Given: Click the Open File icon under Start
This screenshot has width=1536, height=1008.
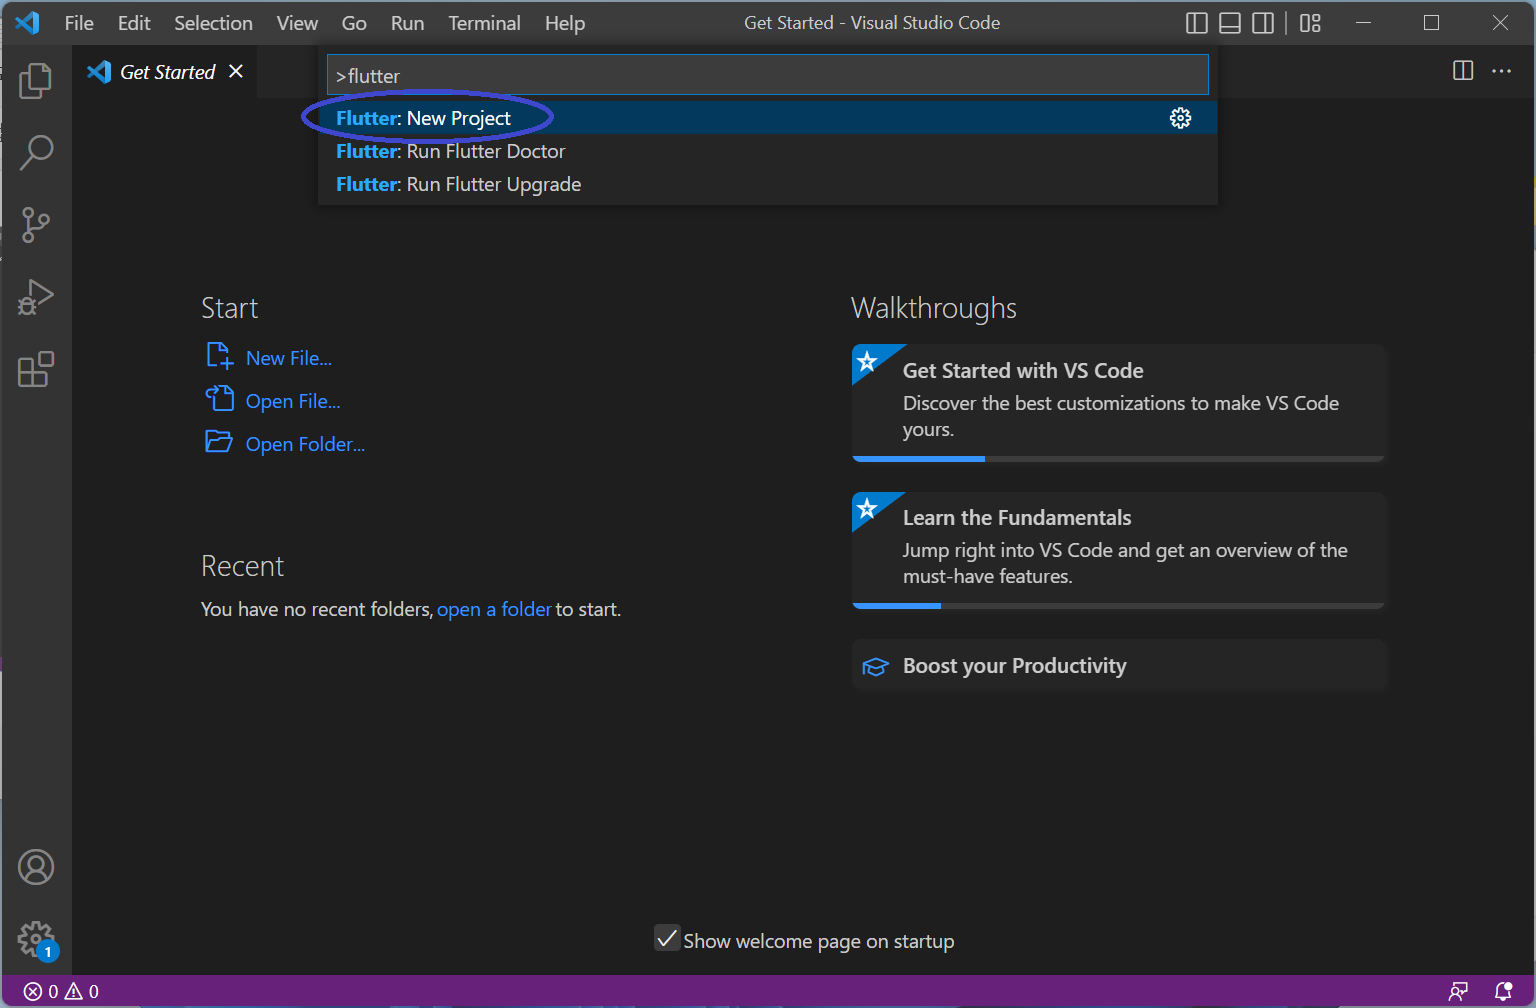Looking at the screenshot, I should tap(219, 399).
